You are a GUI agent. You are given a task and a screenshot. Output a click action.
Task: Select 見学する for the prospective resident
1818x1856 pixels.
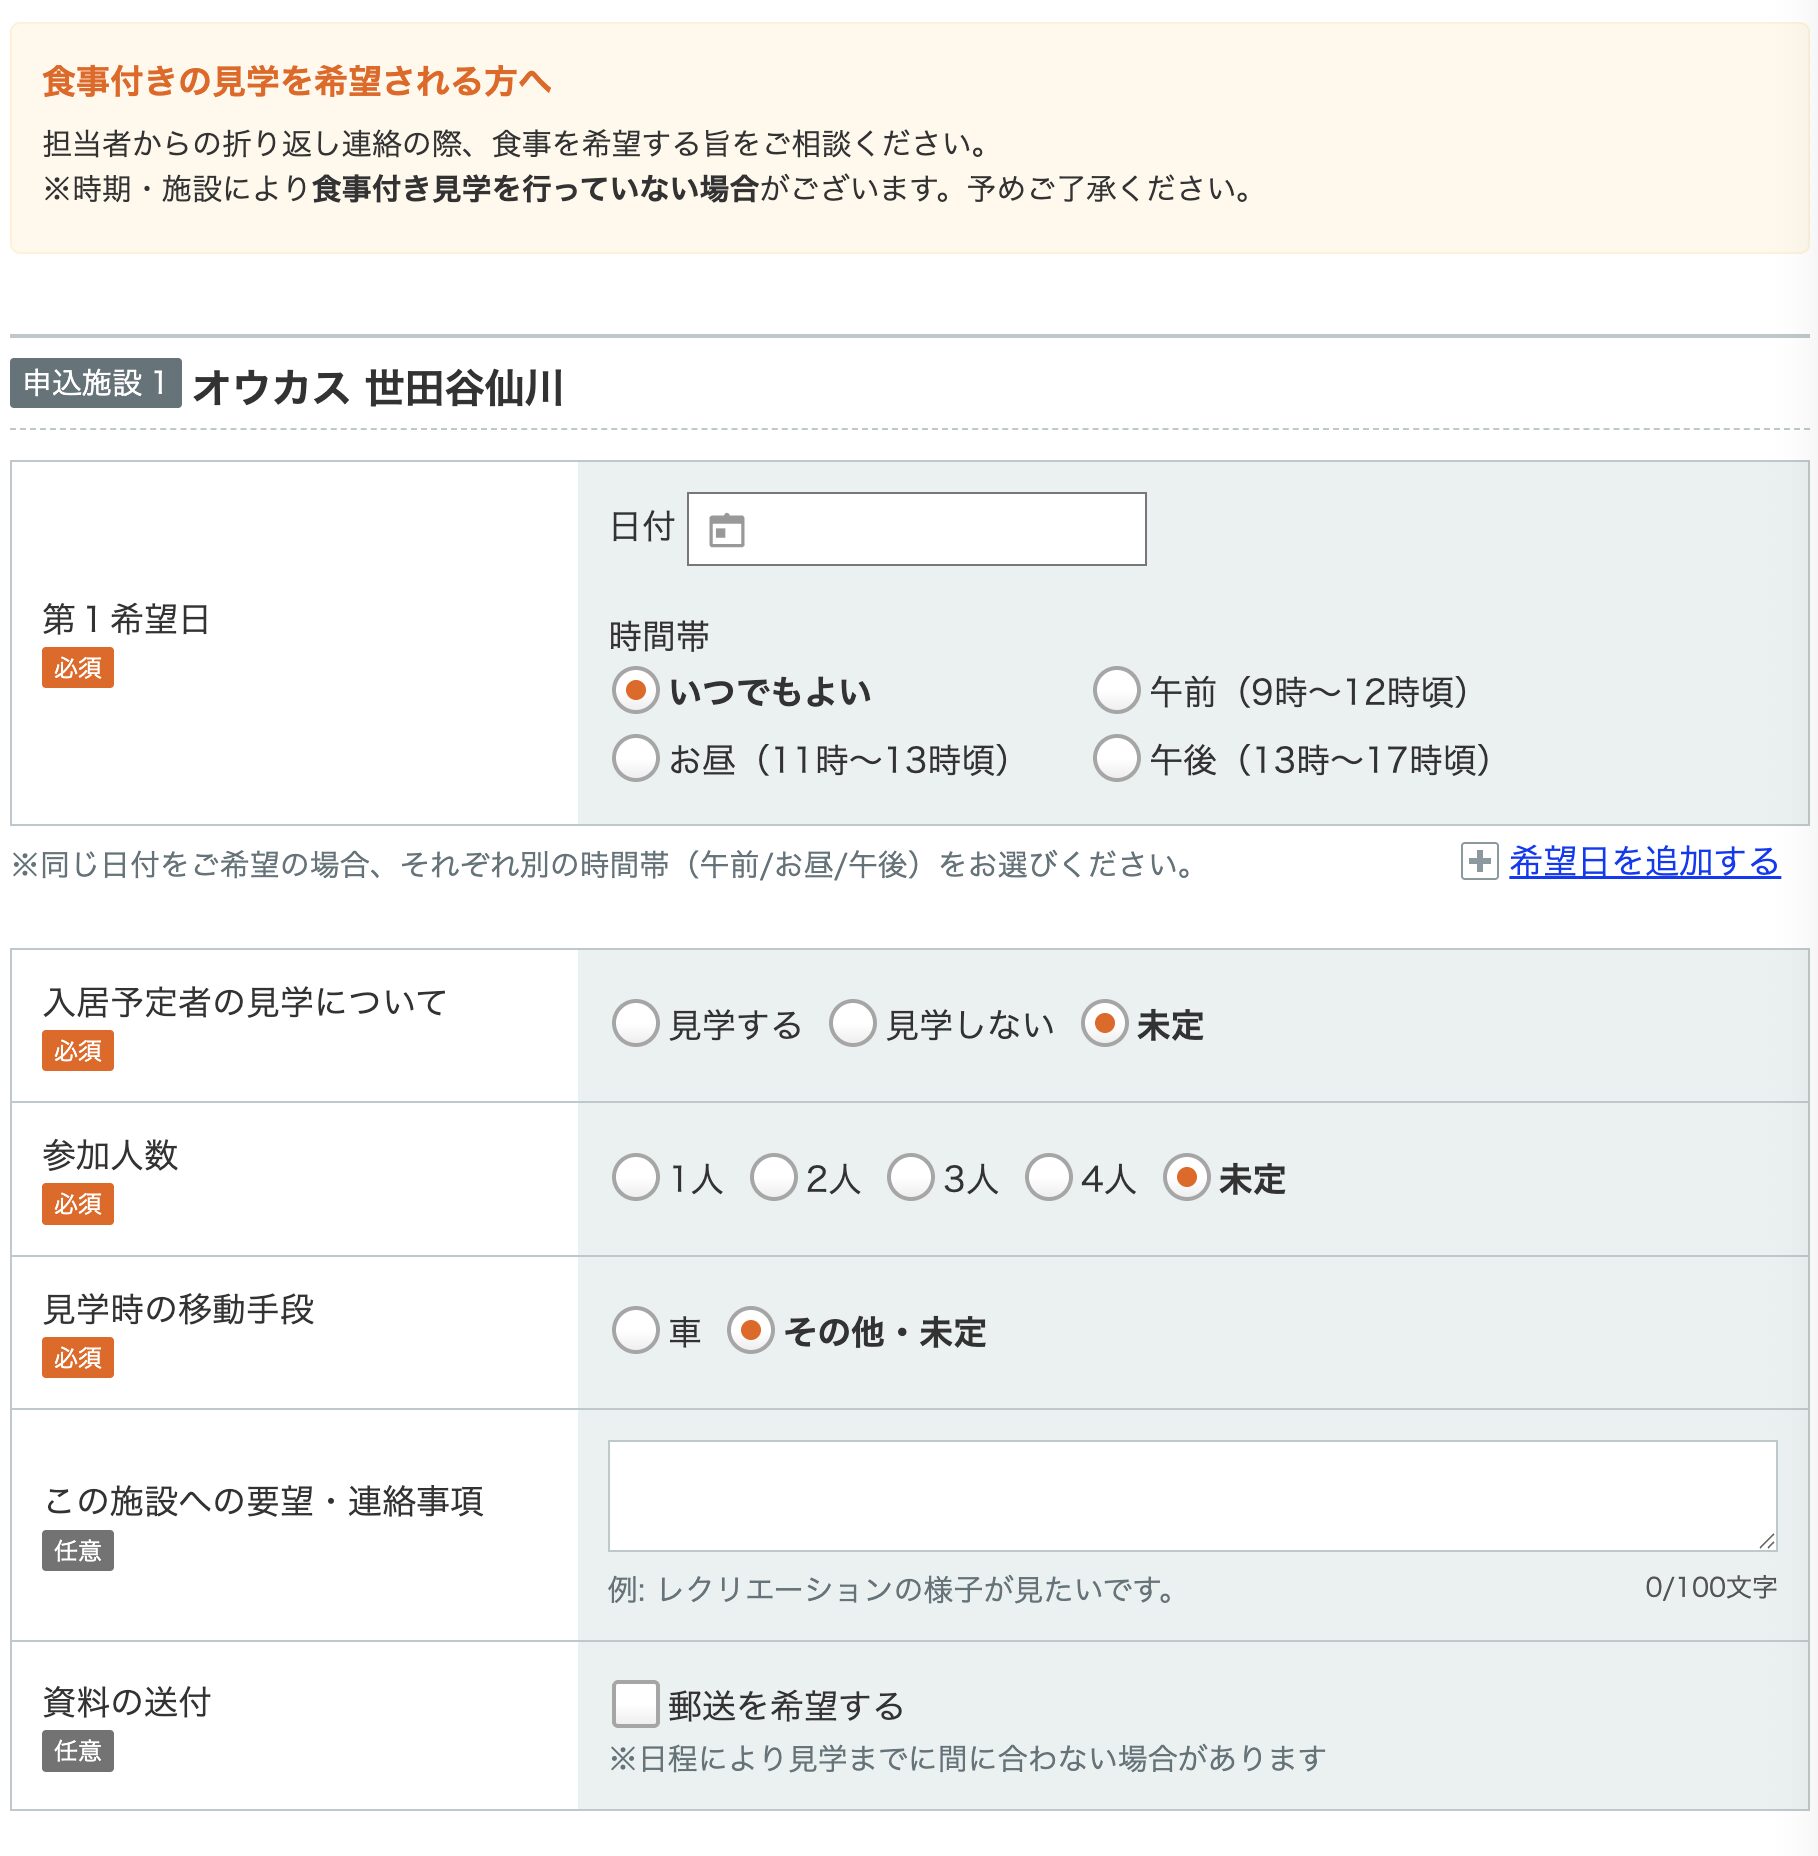pos(635,1024)
